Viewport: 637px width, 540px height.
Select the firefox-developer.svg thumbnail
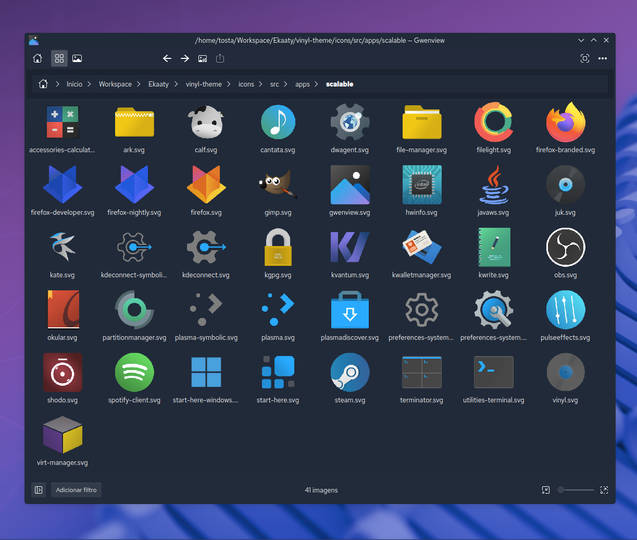tap(62, 184)
